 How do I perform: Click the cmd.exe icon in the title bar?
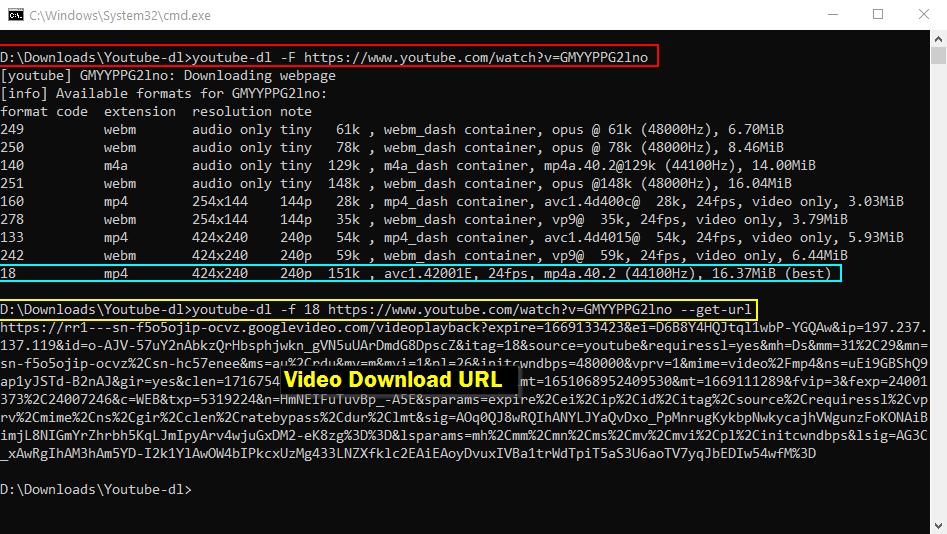pyautogui.click(x=16, y=15)
